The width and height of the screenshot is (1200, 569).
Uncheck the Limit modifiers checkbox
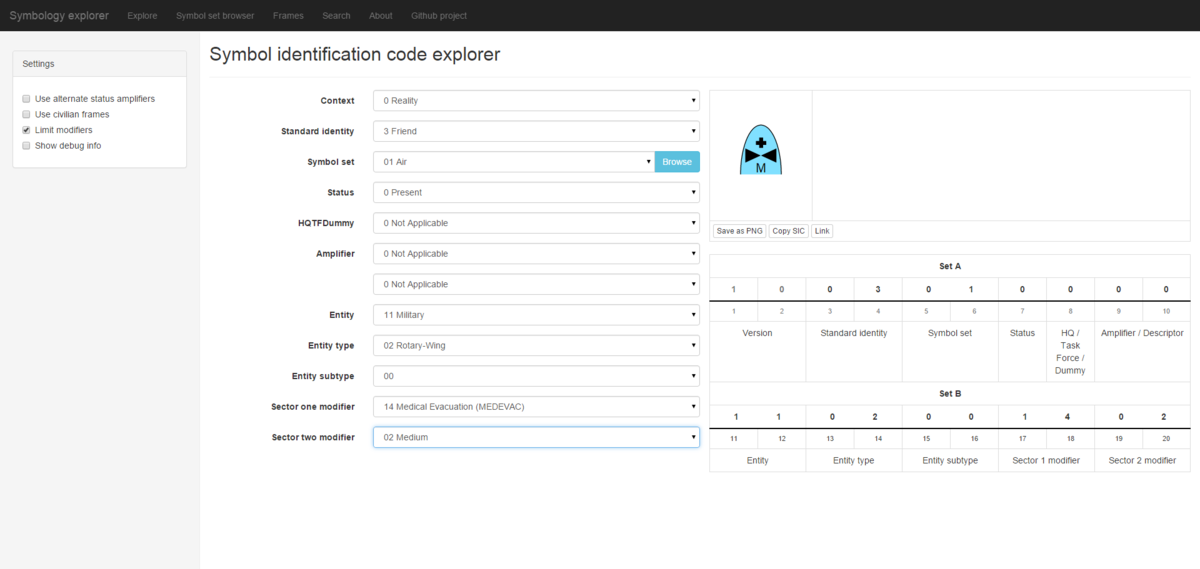[27, 130]
